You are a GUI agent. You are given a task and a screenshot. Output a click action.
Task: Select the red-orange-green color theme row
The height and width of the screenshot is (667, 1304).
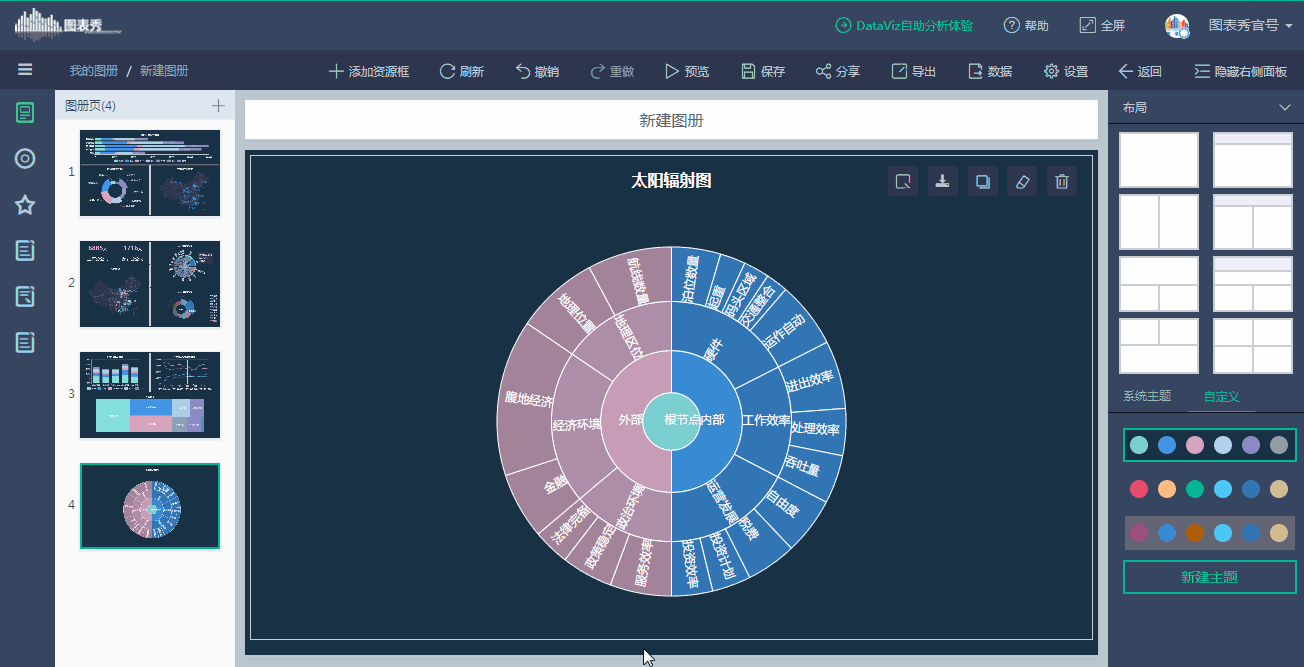tap(1209, 489)
